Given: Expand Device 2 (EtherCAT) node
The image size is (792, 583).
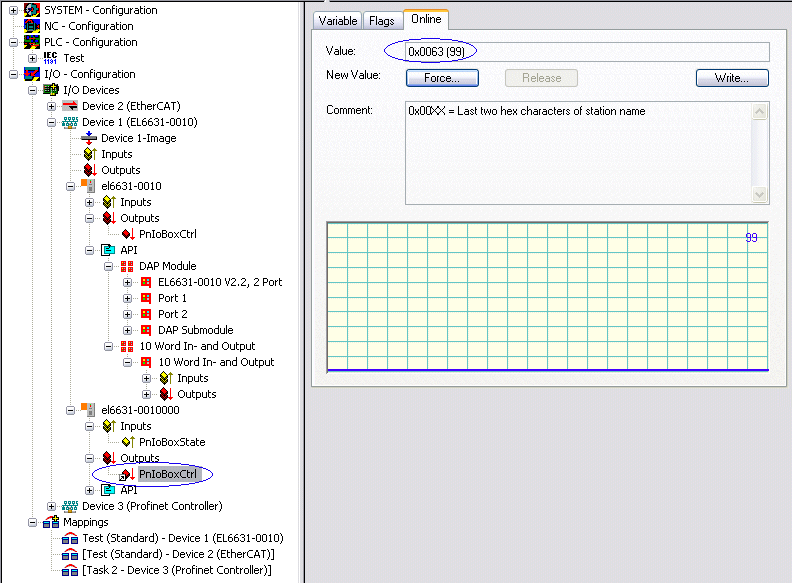Looking at the screenshot, I should click(52, 106).
